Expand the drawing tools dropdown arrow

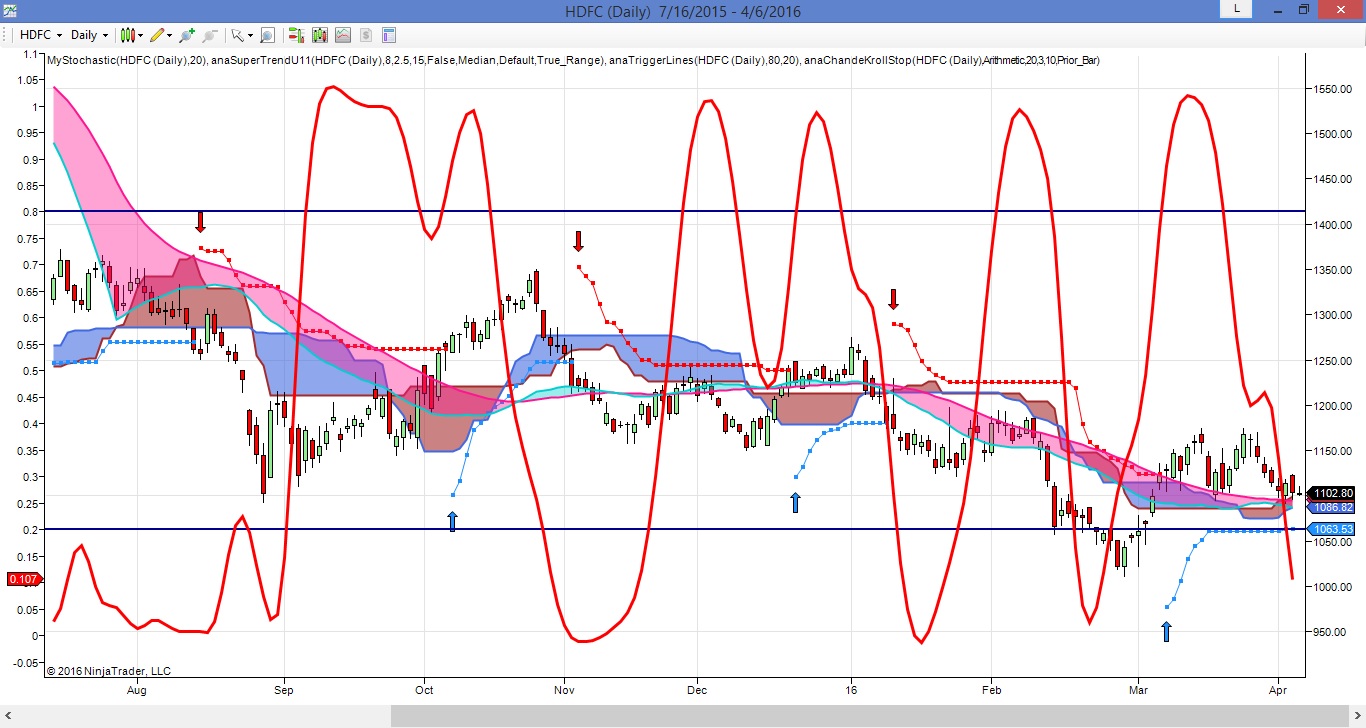(170, 35)
